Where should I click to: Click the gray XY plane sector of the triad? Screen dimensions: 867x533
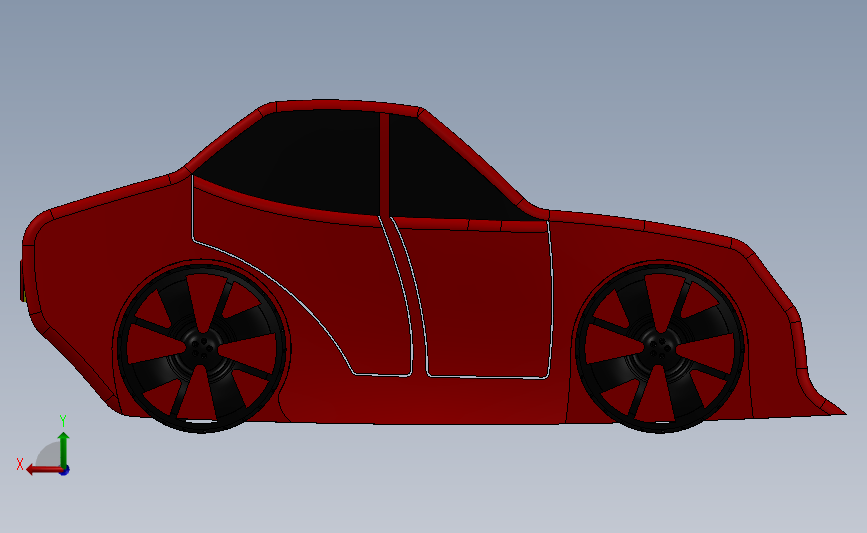[49, 456]
